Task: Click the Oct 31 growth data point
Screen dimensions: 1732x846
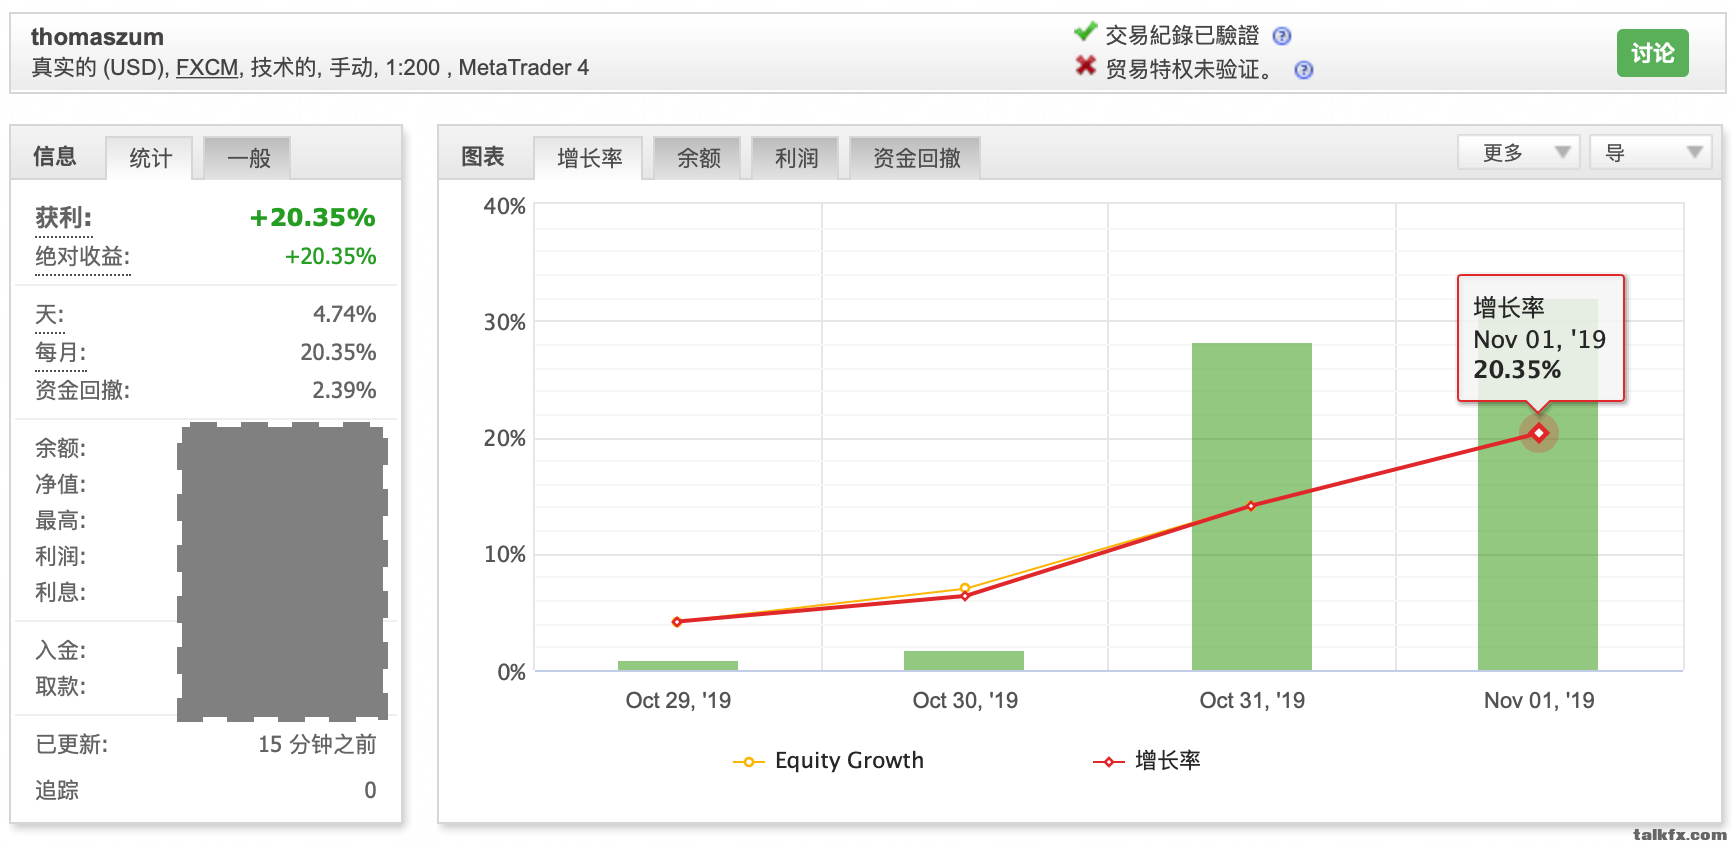Action: tap(1251, 506)
